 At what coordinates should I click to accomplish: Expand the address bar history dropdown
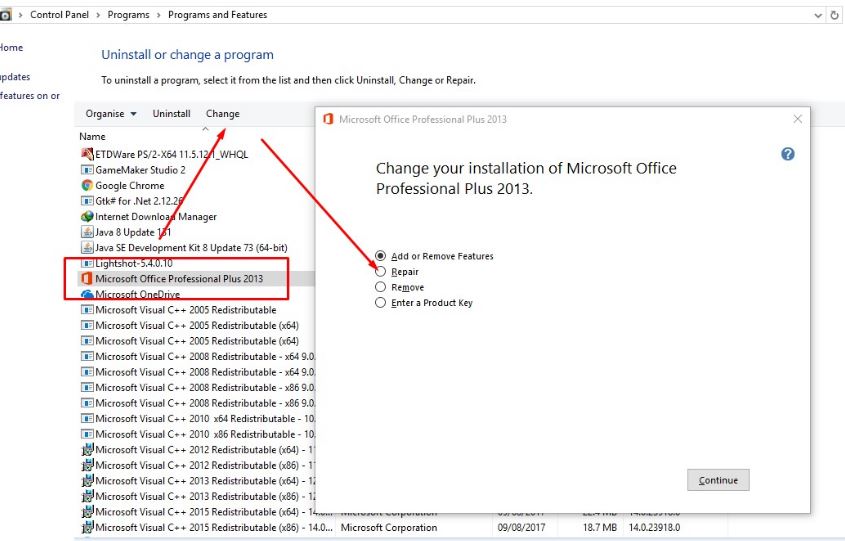point(818,15)
